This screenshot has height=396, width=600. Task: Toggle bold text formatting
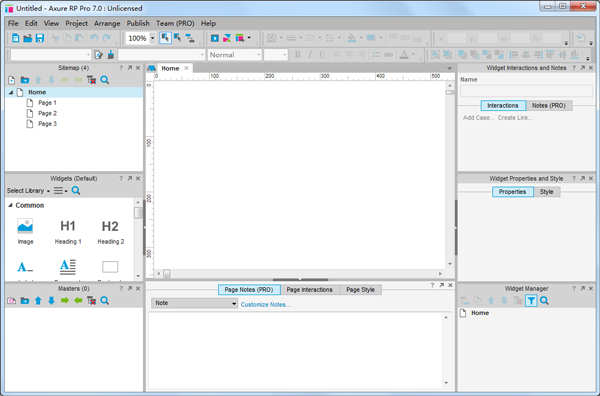(x=298, y=55)
